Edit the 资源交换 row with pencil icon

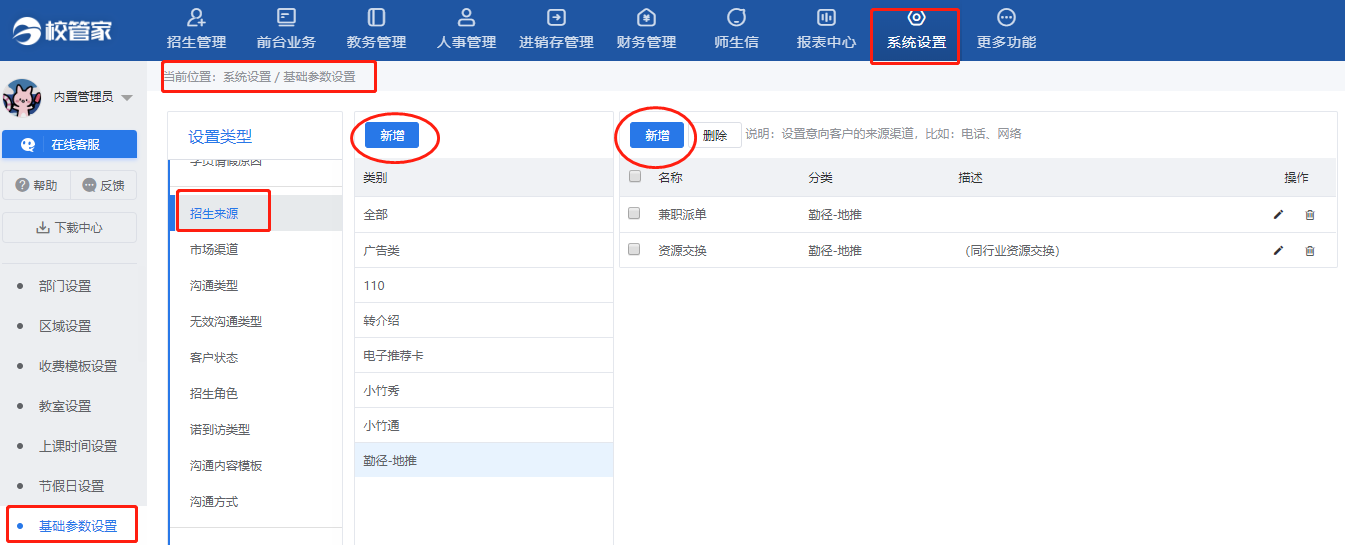click(1278, 250)
